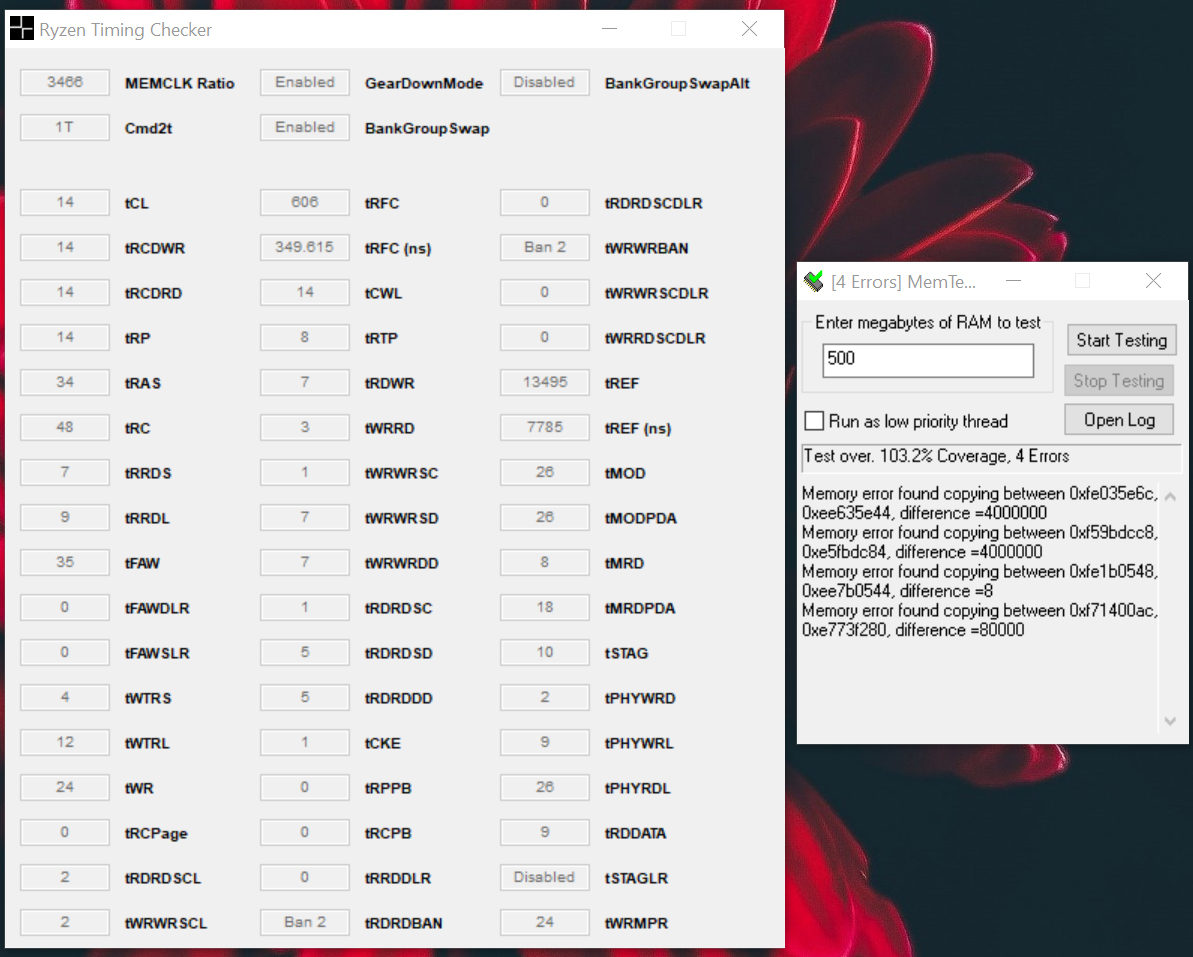Screen dimensions: 1193x957
Task: Click the tRDRDSD value field
Action: click(304, 652)
